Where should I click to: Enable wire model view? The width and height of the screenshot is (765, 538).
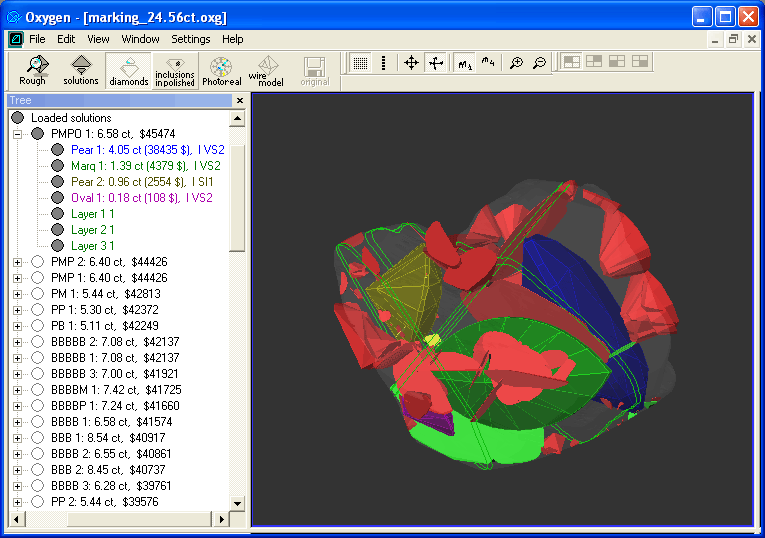coord(265,70)
